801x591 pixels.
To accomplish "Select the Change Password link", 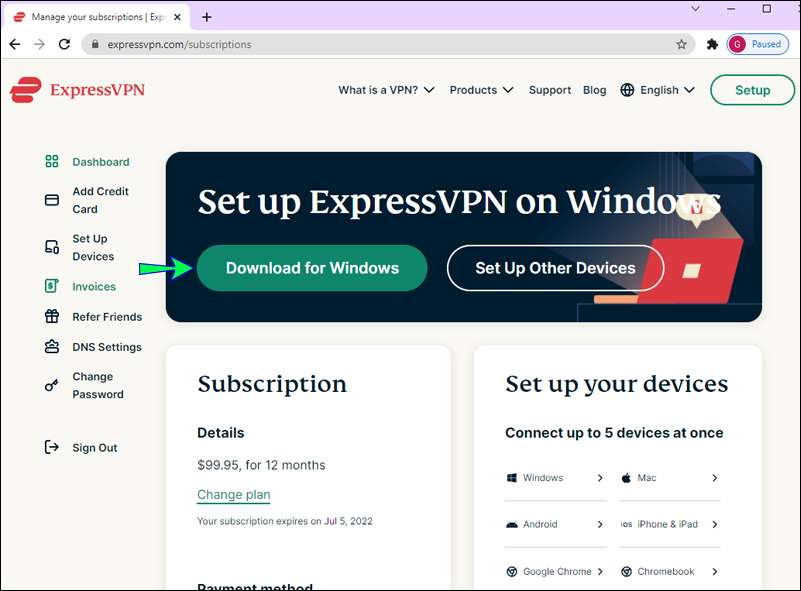I will pyautogui.click(x=98, y=385).
